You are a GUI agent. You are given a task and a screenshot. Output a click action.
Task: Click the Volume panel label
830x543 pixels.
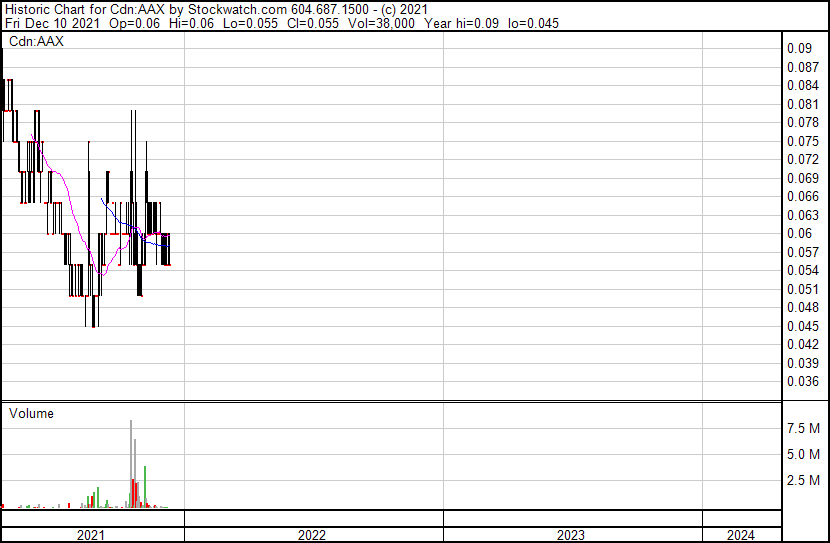(31, 413)
